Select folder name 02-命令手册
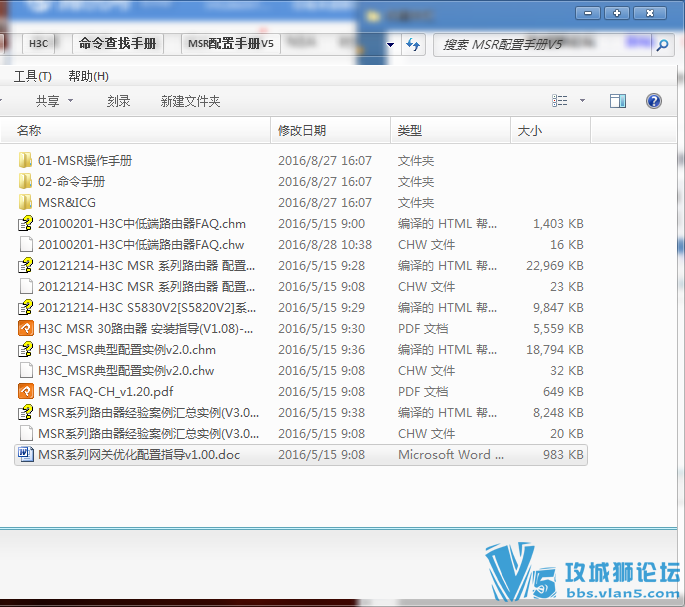Image resolution: width=685 pixels, height=607 pixels. point(71,181)
